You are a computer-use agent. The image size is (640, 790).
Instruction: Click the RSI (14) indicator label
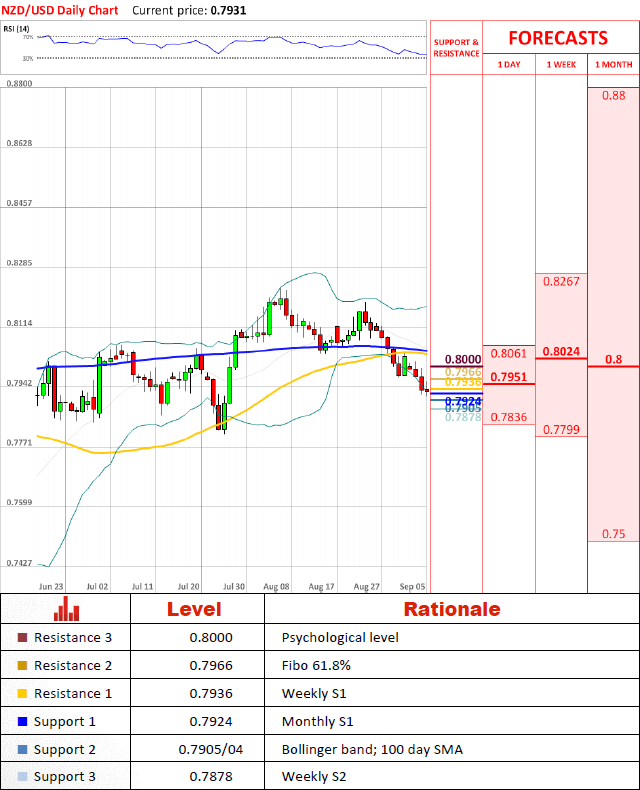tap(16, 29)
